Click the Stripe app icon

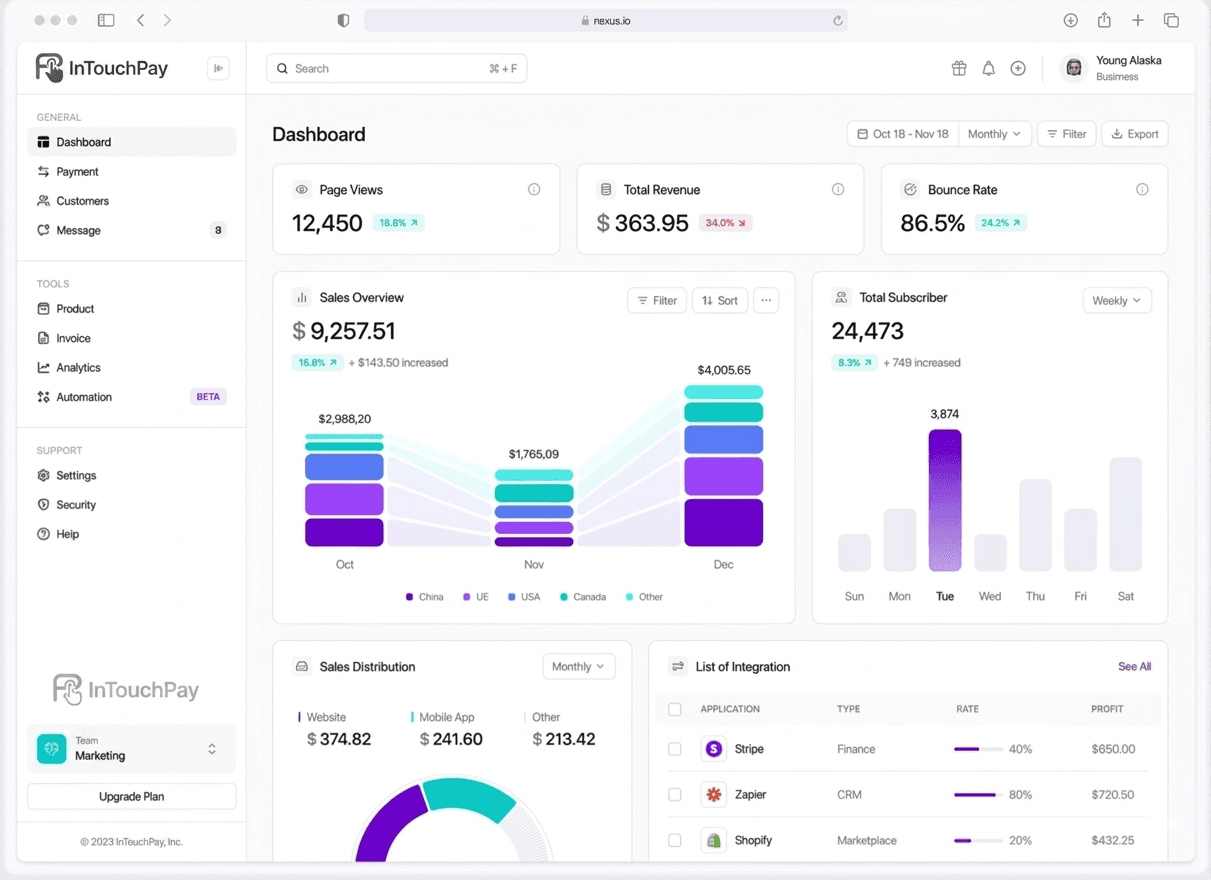tap(713, 748)
